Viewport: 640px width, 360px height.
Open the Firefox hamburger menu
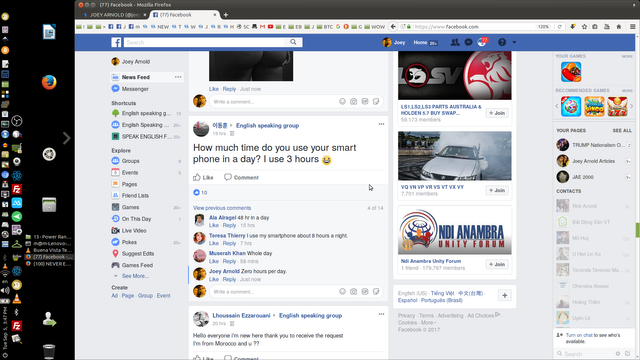coord(632,27)
